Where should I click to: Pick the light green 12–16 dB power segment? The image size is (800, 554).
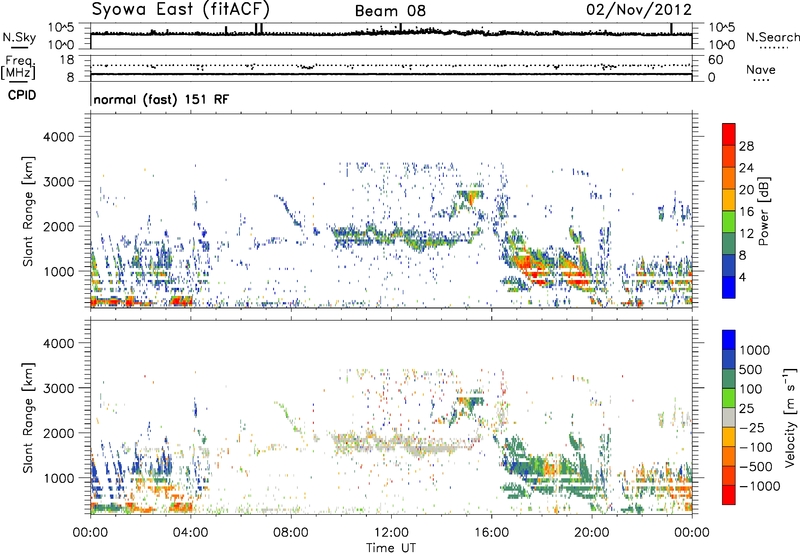[x=729, y=222]
